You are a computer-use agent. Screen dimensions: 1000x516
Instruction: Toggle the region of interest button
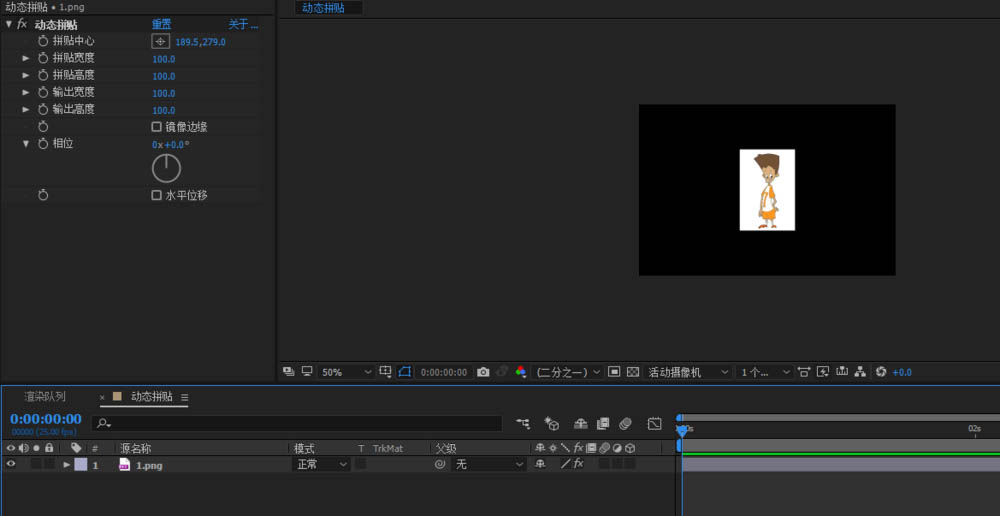click(614, 372)
